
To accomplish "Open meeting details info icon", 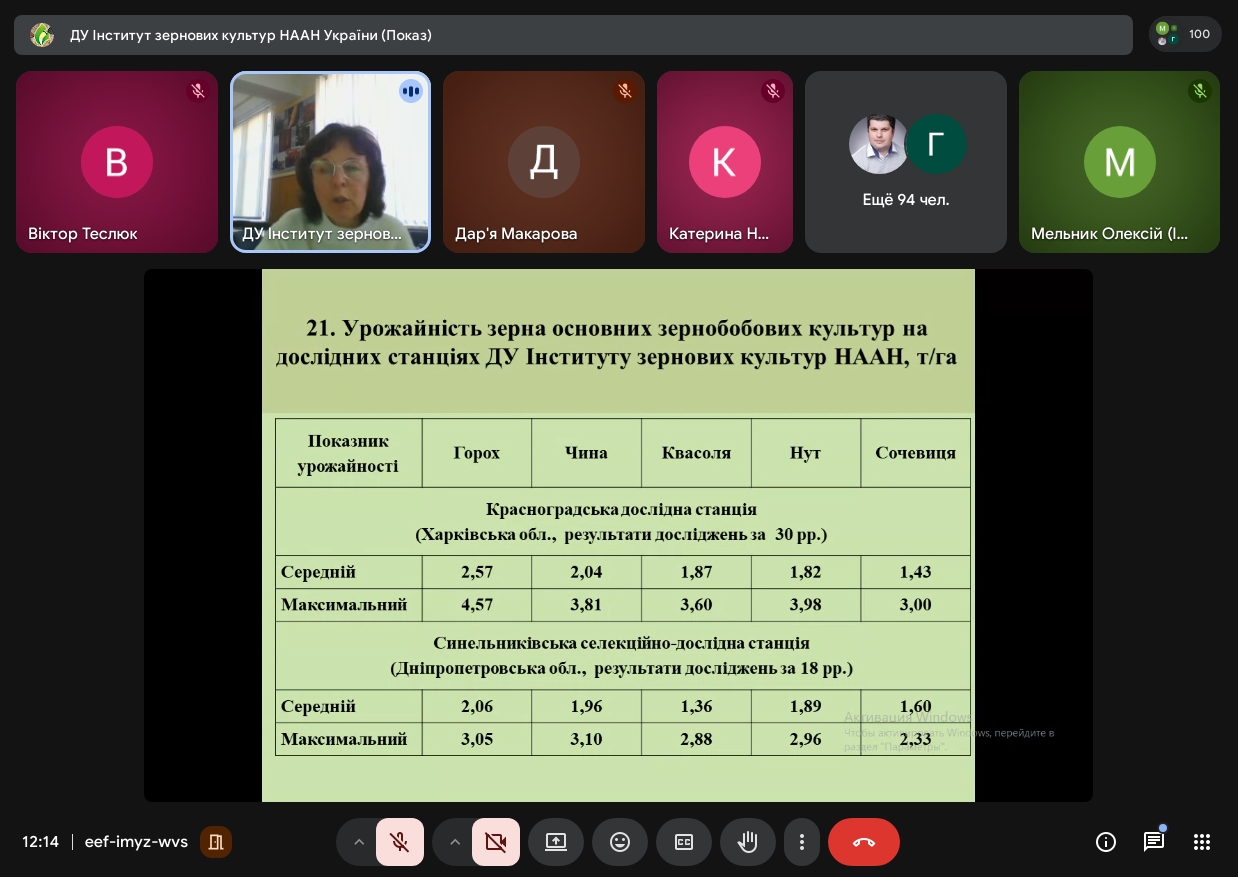I will (1106, 842).
